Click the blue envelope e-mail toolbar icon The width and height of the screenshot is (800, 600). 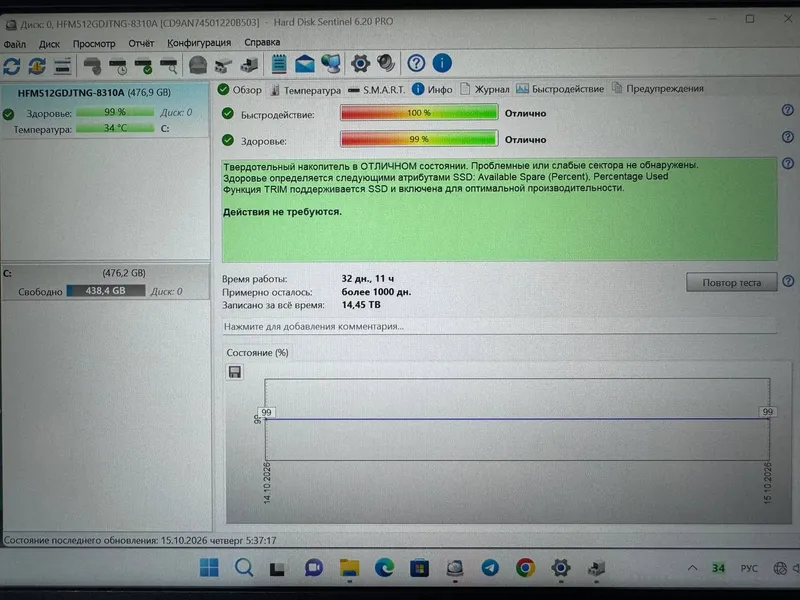tap(305, 64)
